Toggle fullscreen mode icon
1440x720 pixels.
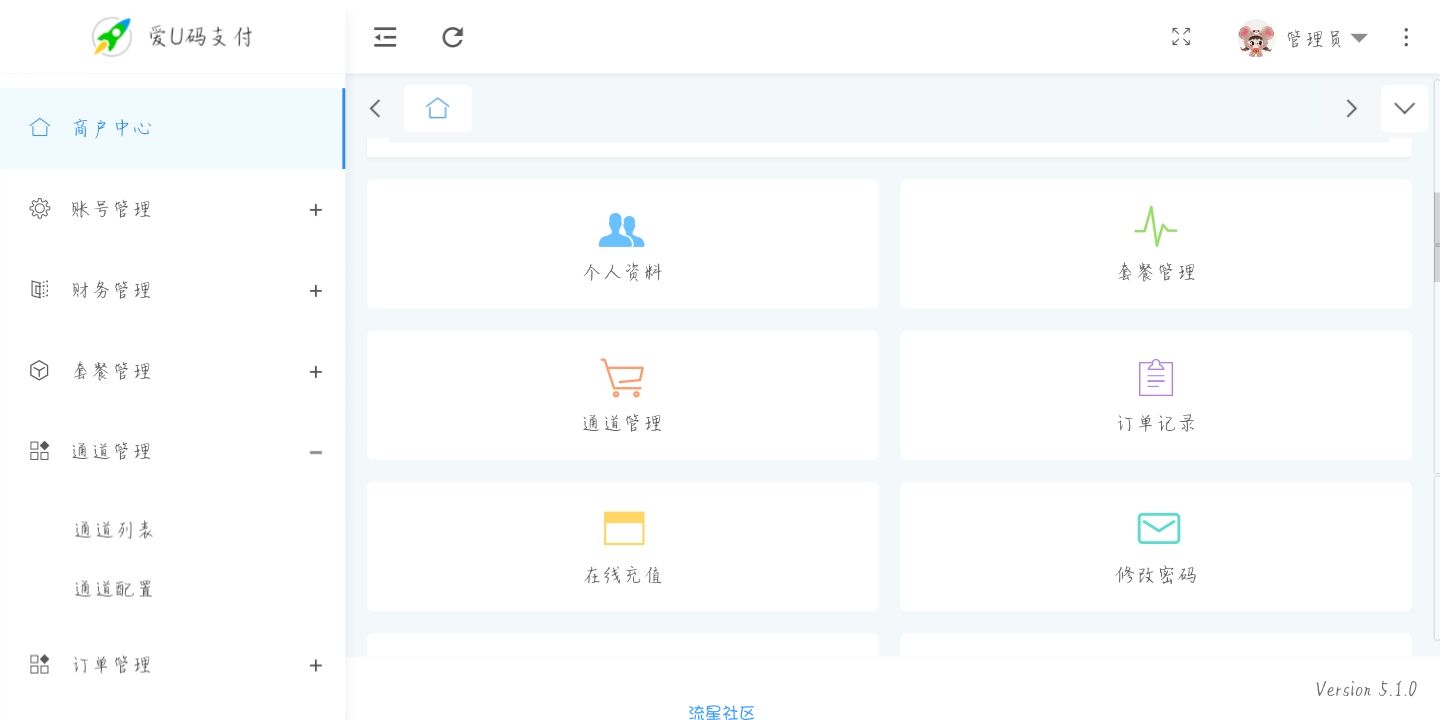point(1181,37)
